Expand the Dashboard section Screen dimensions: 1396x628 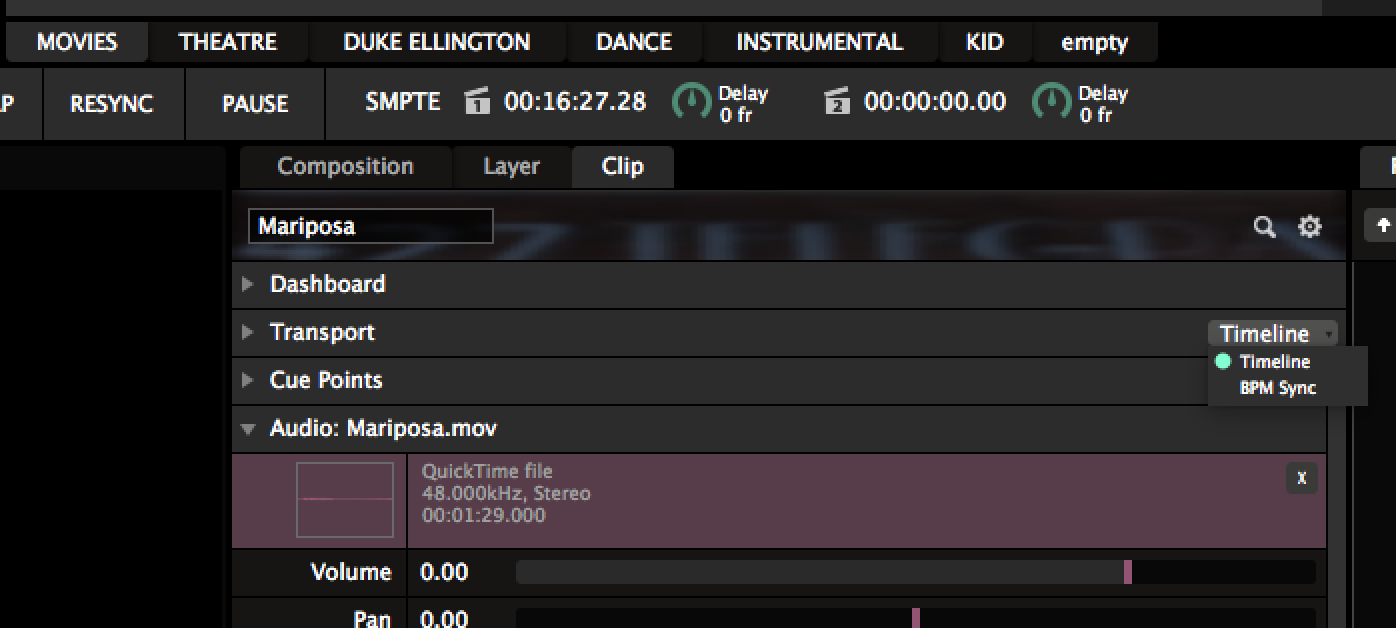248,284
